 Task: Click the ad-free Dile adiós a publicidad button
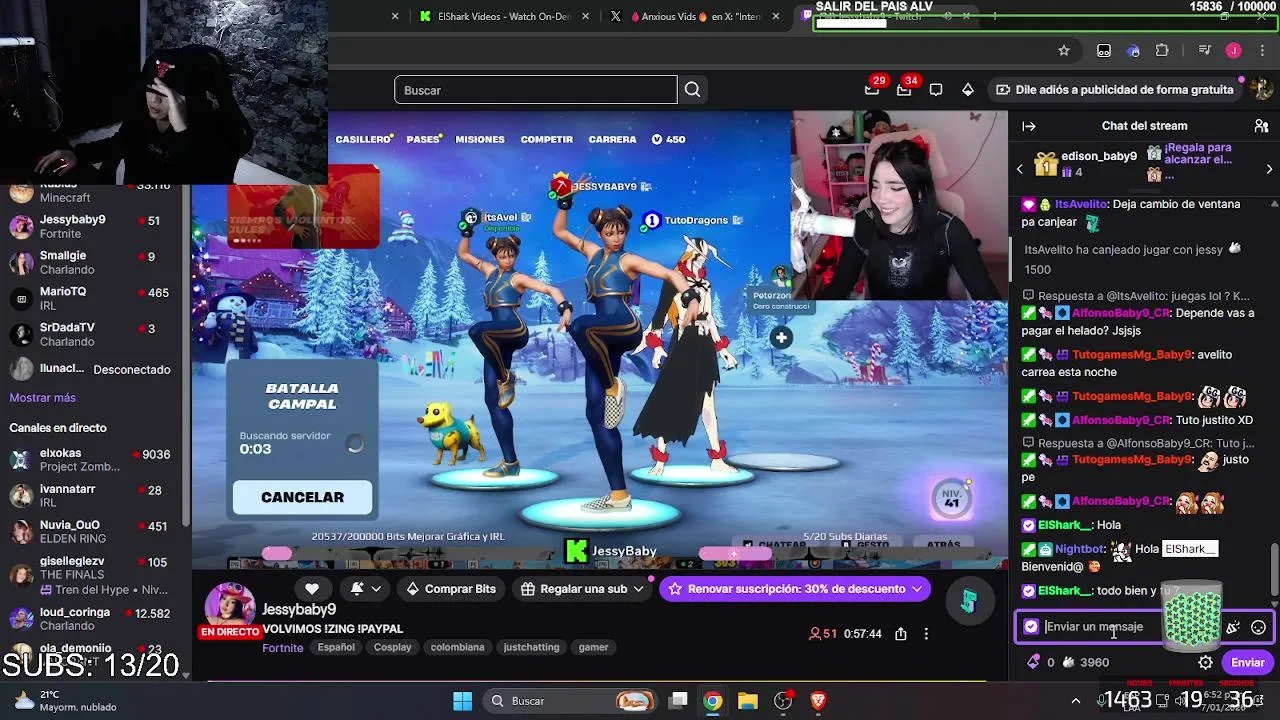coord(1115,90)
